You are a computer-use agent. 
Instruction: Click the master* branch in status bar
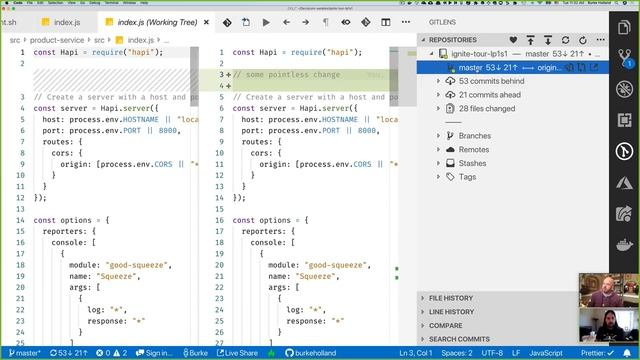click(24, 353)
